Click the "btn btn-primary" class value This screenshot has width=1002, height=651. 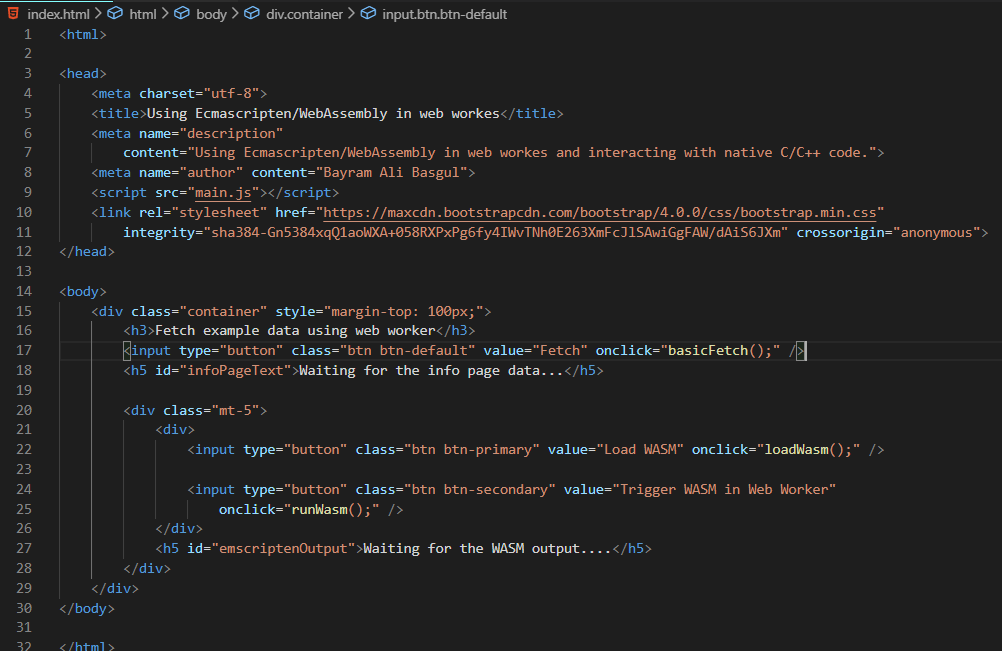pyautogui.click(x=472, y=449)
